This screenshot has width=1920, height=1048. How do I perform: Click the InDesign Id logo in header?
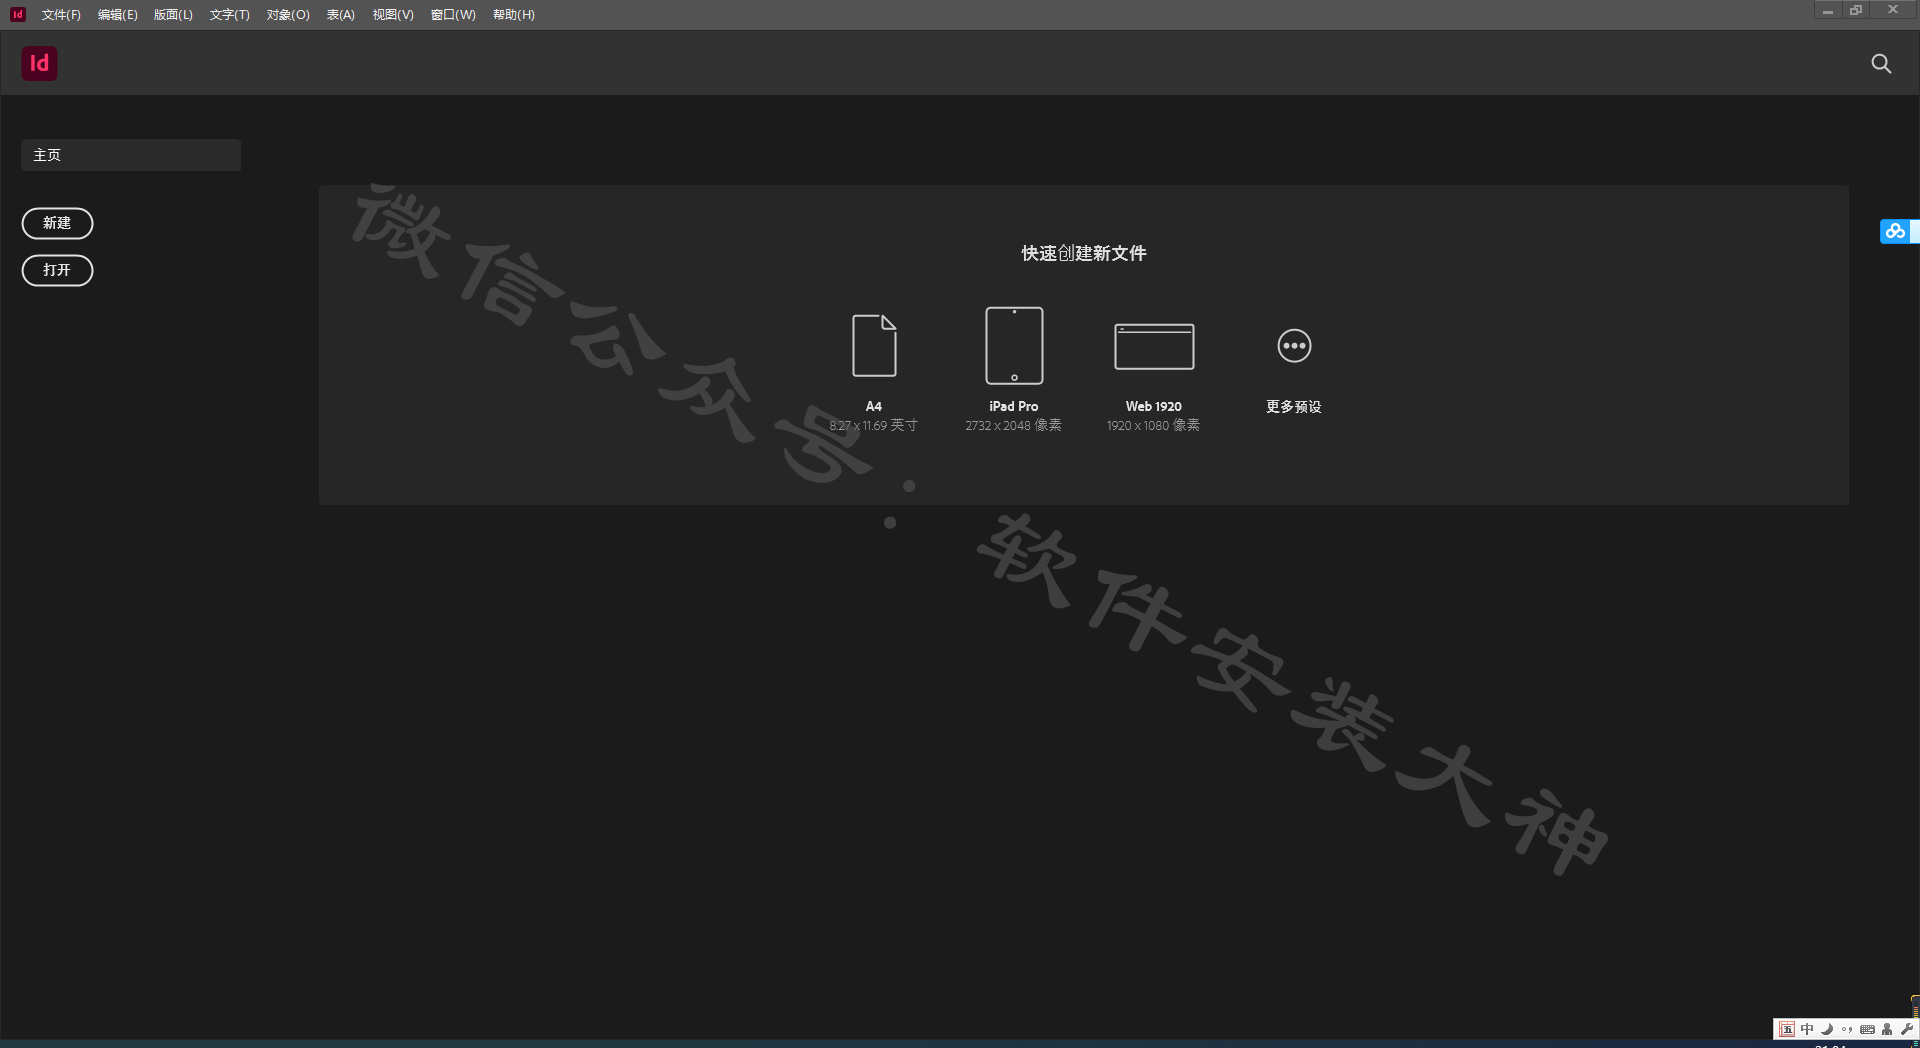39,63
